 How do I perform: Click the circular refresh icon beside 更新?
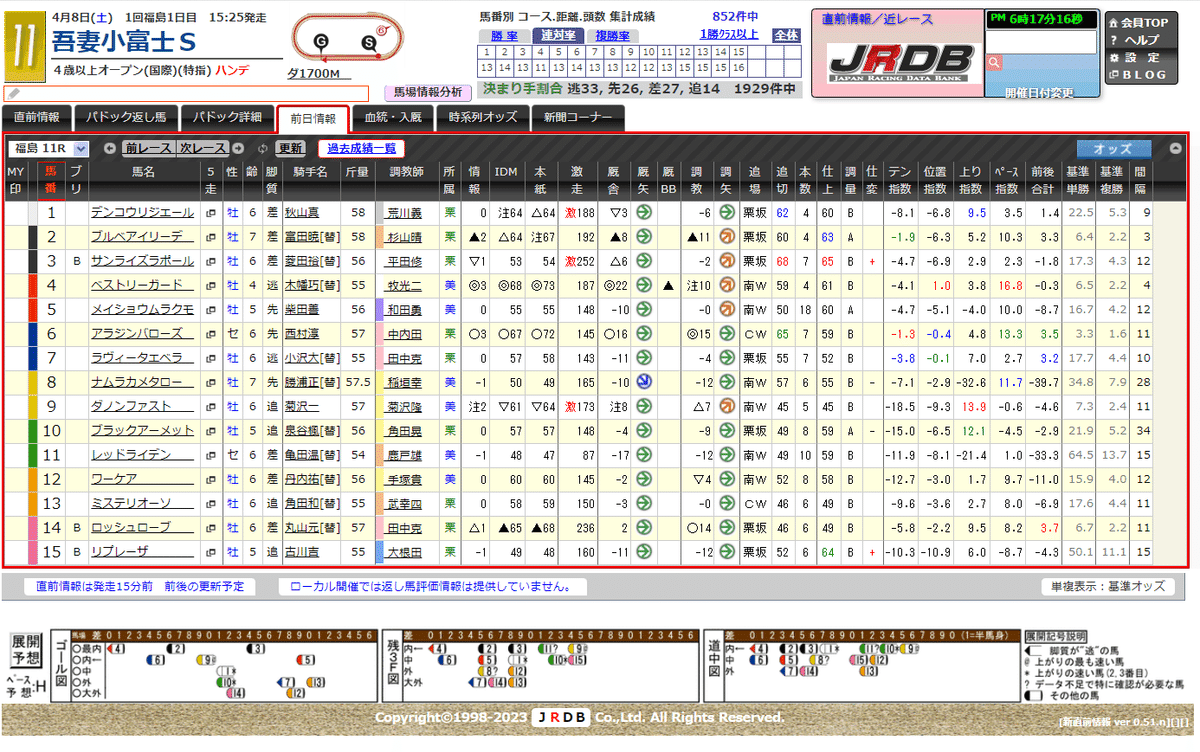click(262, 148)
